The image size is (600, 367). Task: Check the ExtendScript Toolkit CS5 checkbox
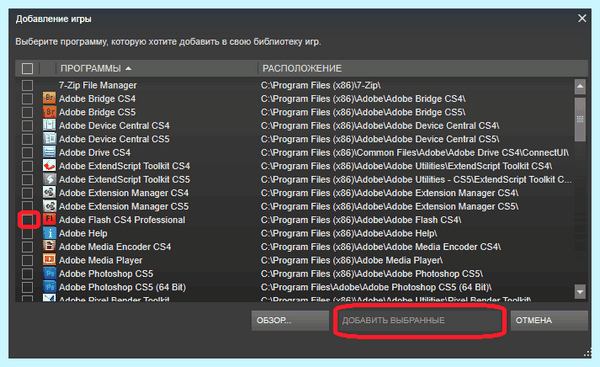pyautogui.click(x=27, y=179)
